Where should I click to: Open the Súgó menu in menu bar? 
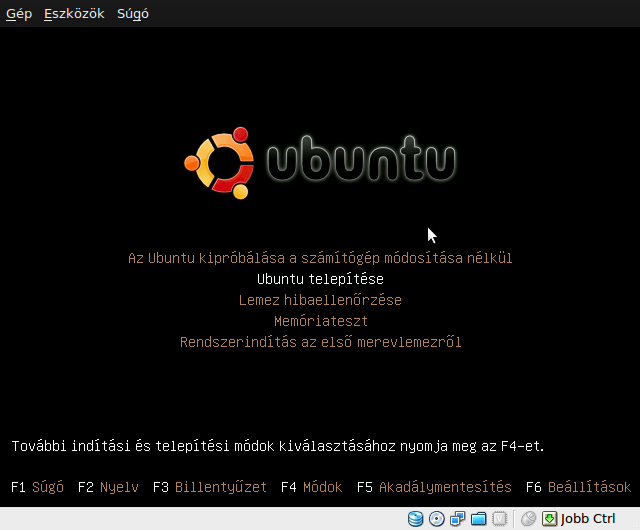(x=133, y=14)
